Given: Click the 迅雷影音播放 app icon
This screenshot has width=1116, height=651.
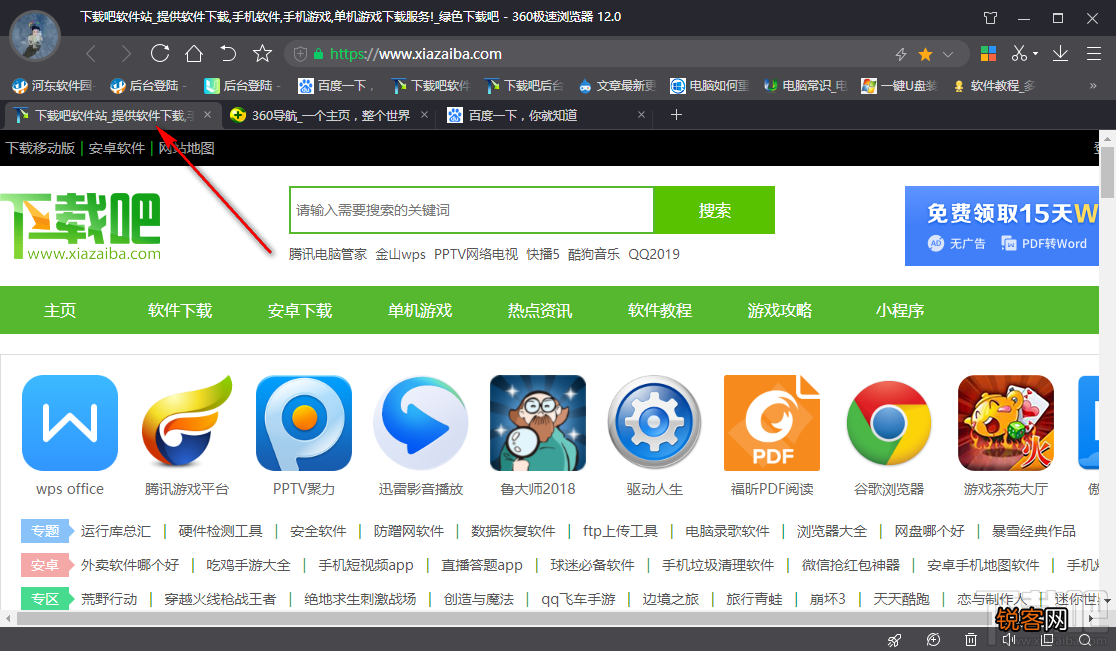Looking at the screenshot, I should pos(421,423).
